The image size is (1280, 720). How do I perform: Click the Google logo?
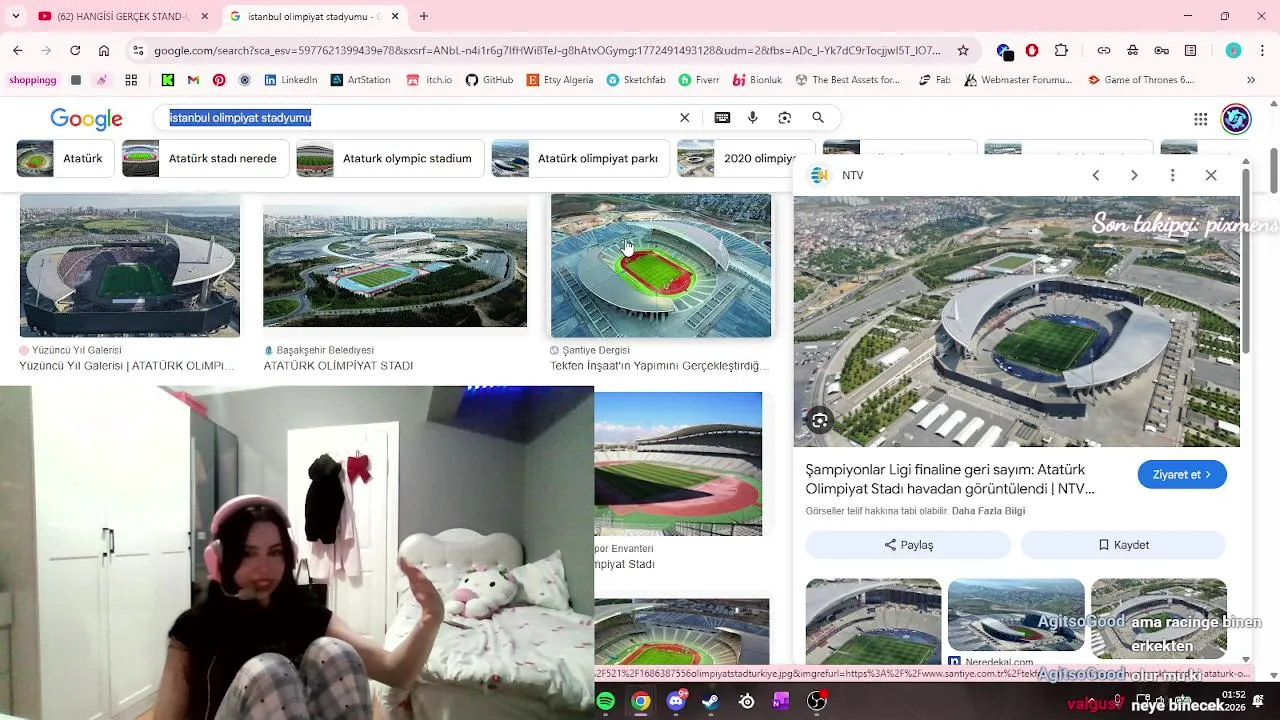point(86,119)
